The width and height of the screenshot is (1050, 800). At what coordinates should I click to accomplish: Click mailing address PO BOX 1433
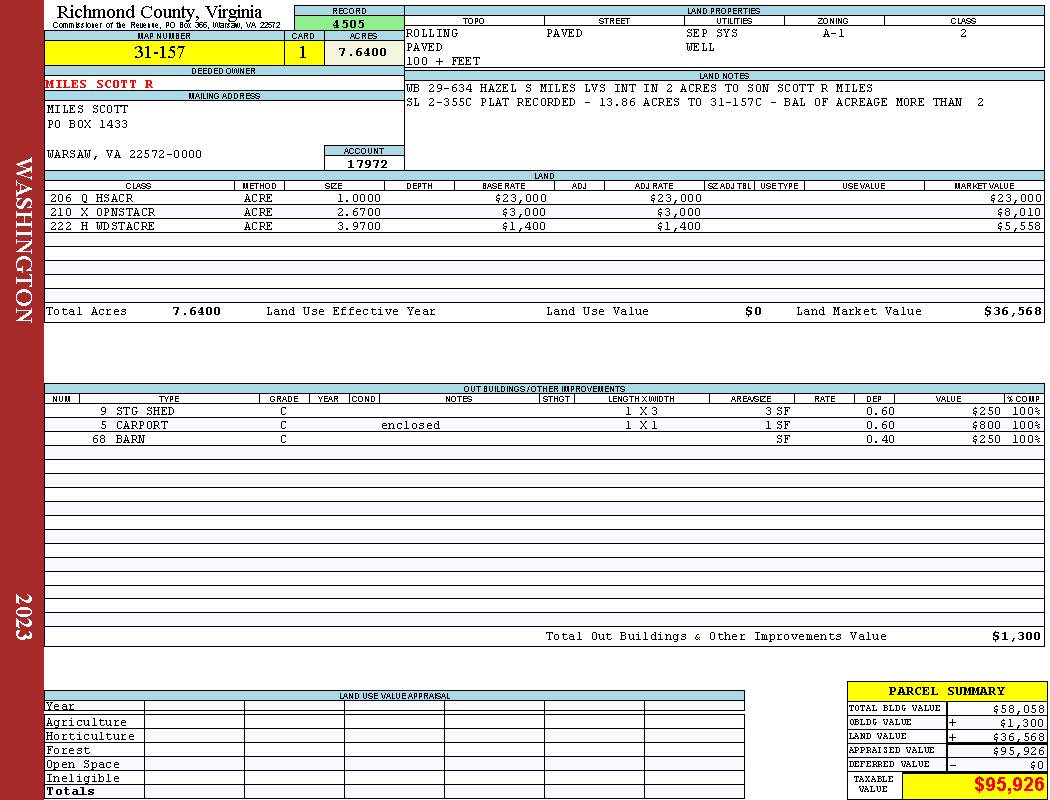[87, 124]
